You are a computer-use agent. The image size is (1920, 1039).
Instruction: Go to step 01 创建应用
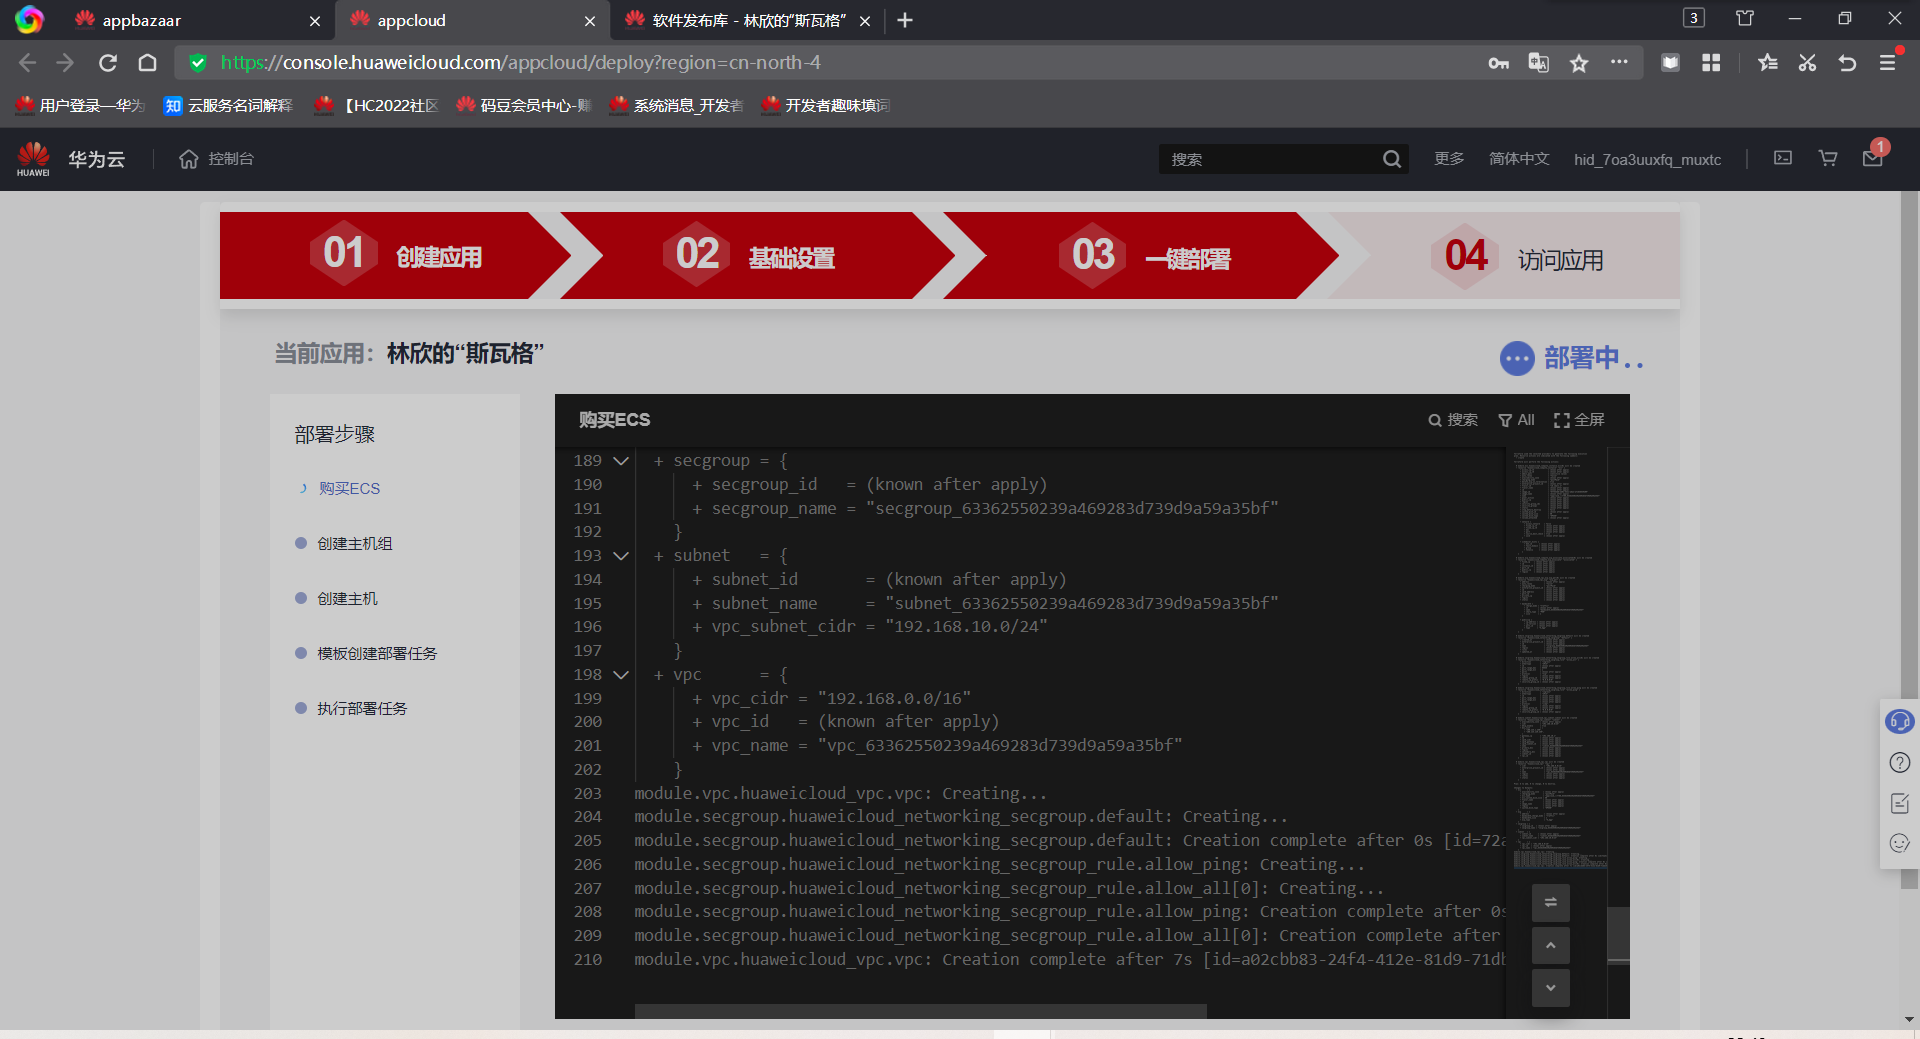(395, 256)
